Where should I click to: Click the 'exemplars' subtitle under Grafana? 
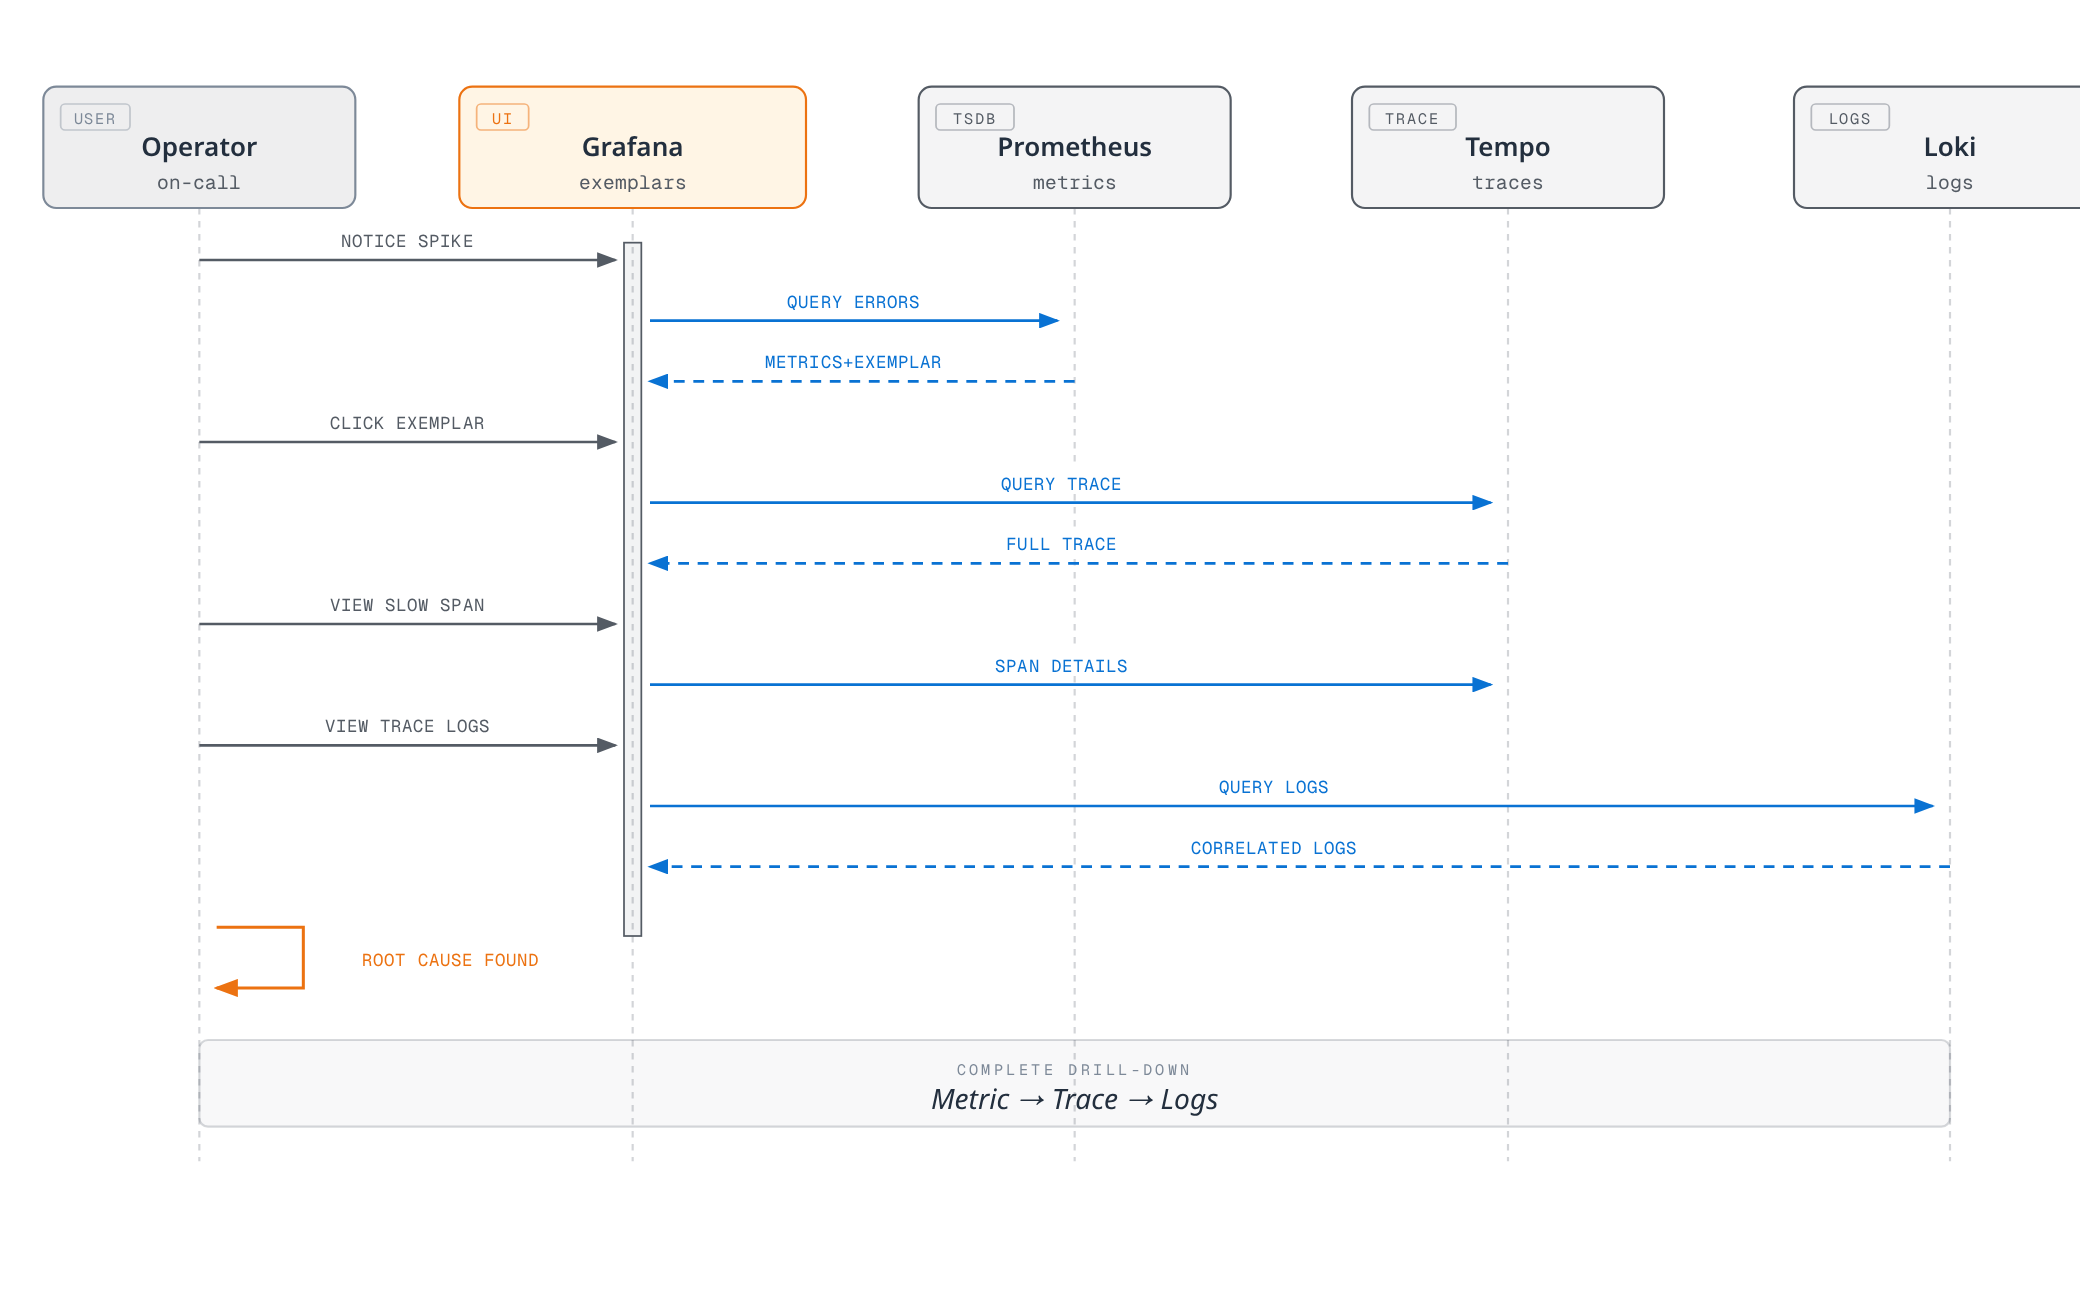coord(632,183)
